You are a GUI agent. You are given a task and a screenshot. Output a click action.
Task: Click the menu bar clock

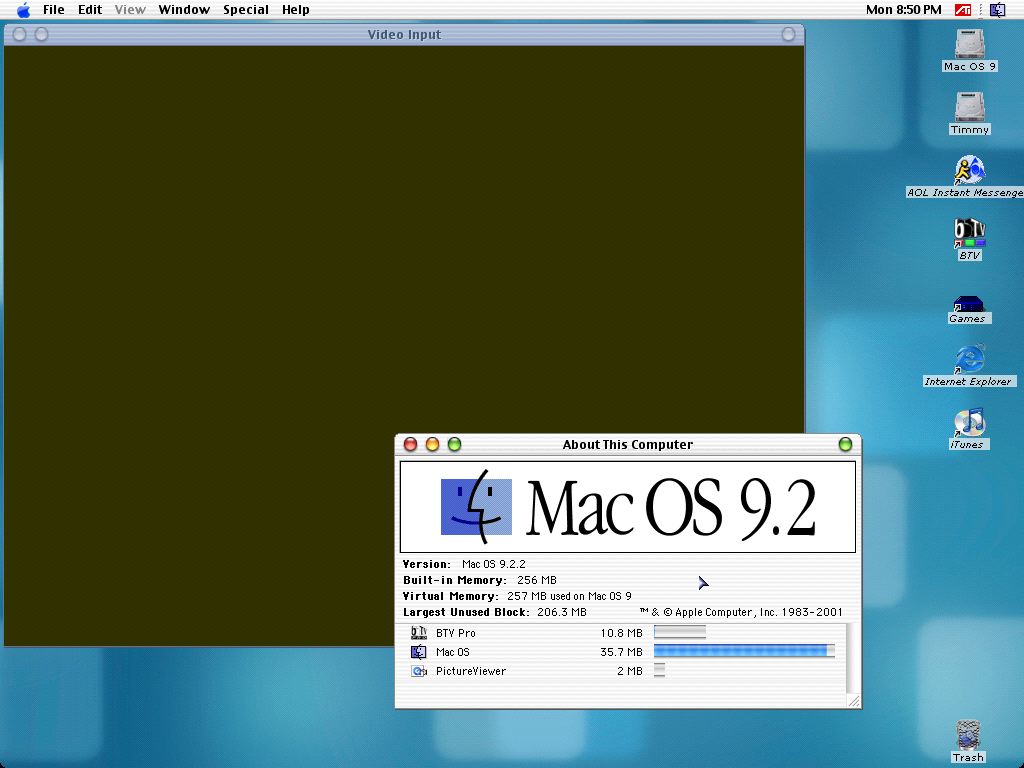(x=903, y=10)
